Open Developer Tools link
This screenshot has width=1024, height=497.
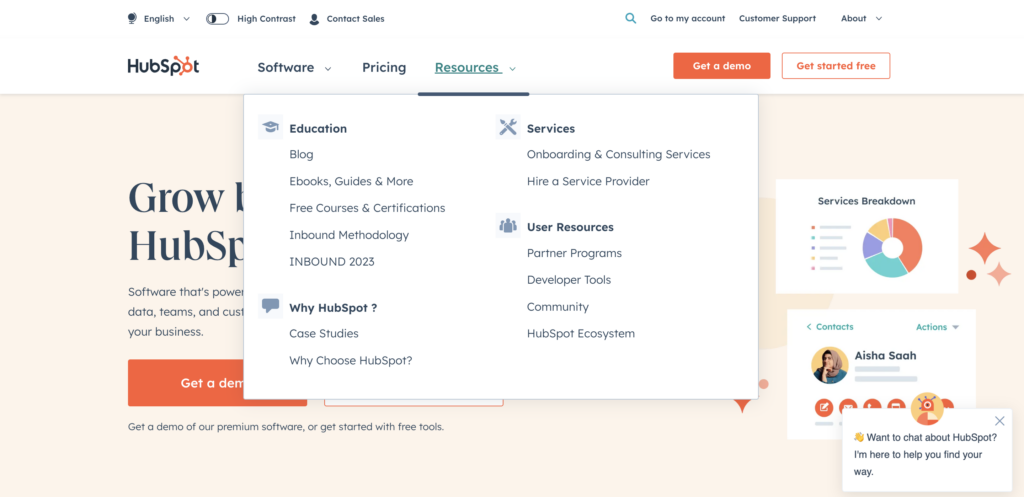pos(569,280)
